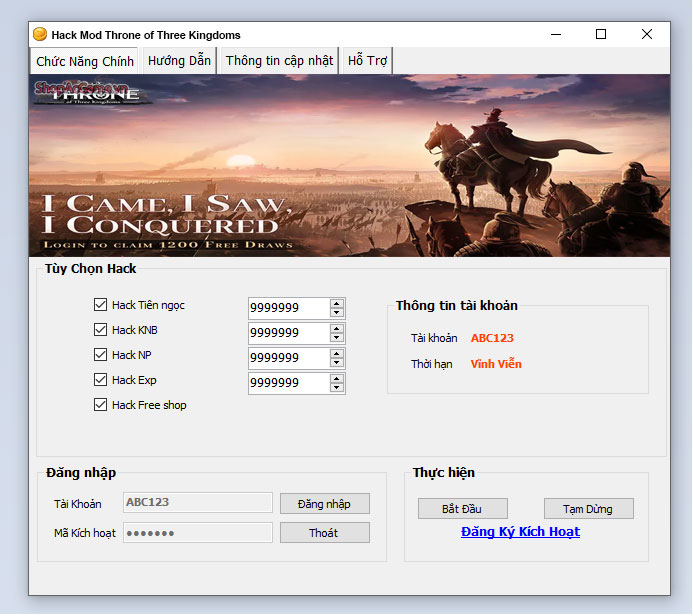
Task: Increase the Hack Tiên ngọc value with up arrow
Action: point(337,304)
